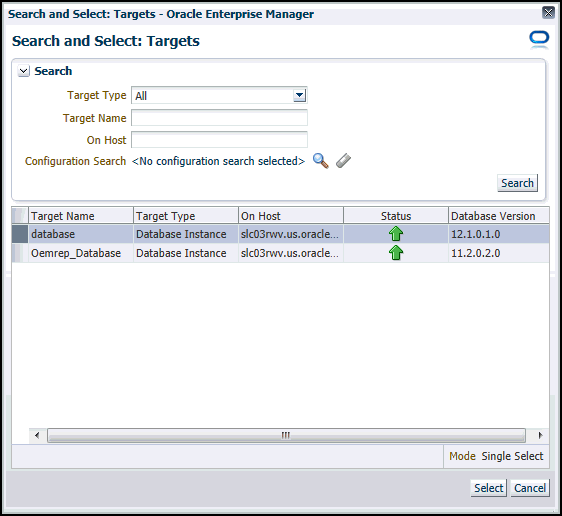
Task: Sort by Status column header
Action: tap(396, 216)
